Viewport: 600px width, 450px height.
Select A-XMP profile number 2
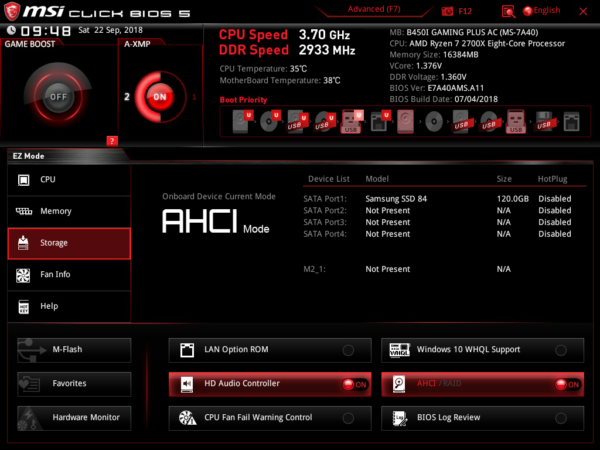[127, 97]
